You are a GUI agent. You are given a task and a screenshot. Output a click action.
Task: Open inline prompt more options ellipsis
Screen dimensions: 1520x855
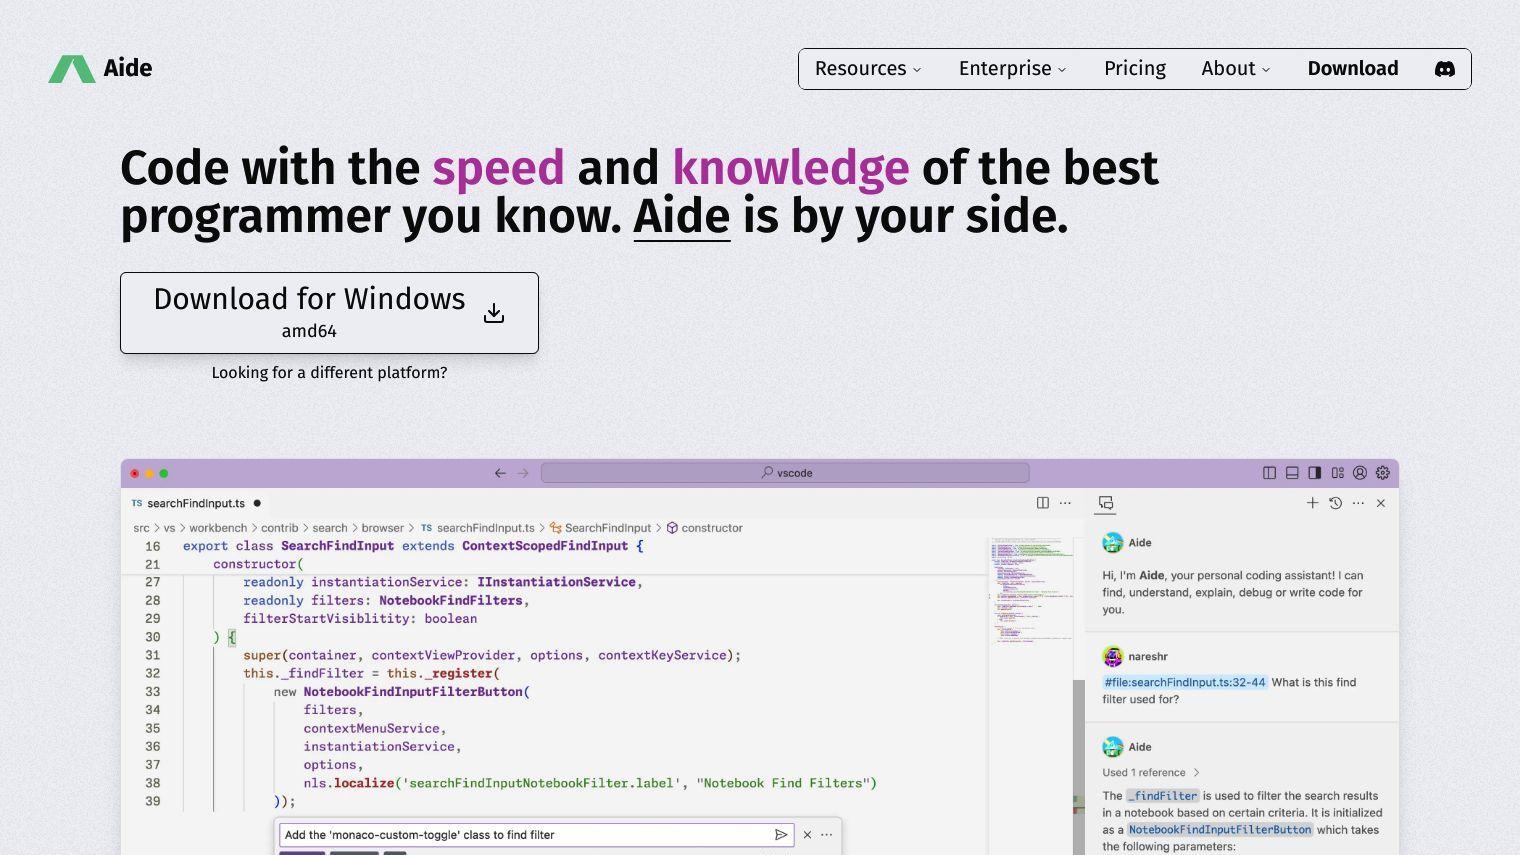(827, 835)
